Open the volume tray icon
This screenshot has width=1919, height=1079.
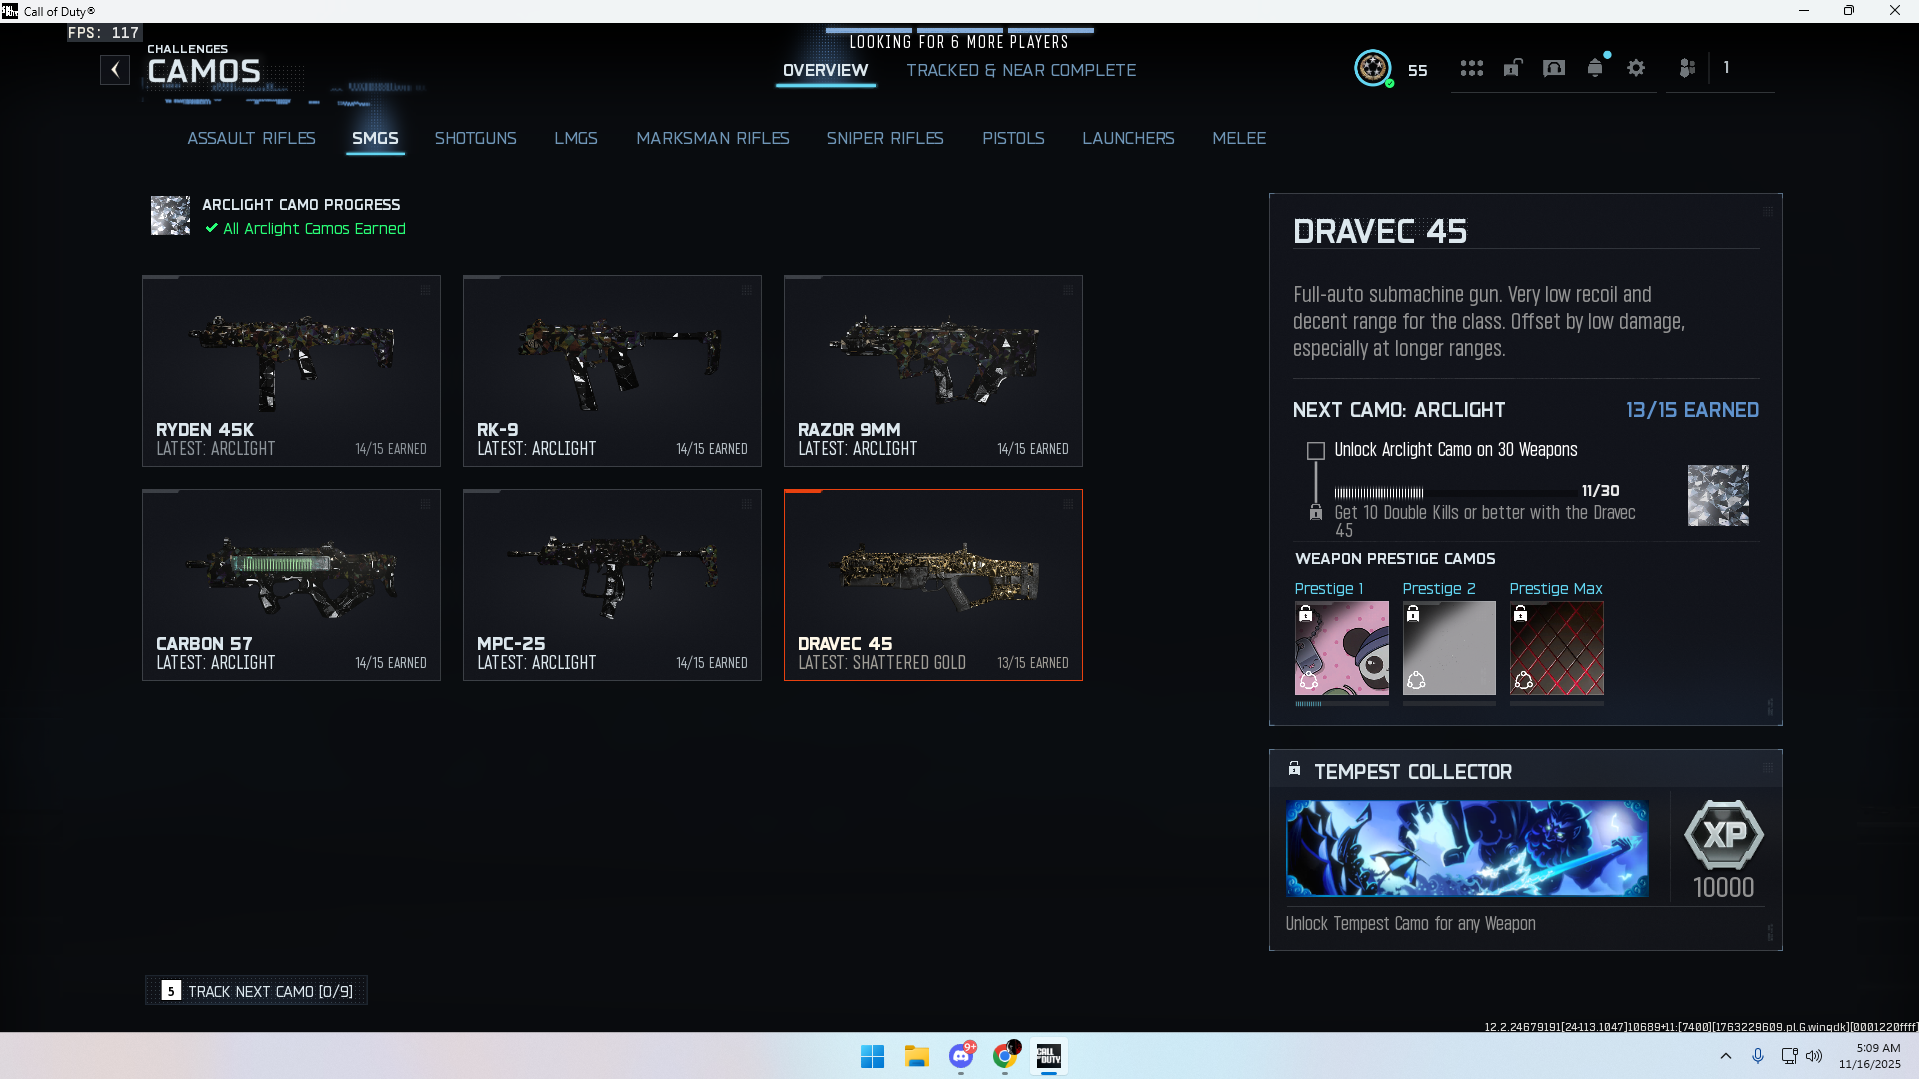[1814, 1056]
